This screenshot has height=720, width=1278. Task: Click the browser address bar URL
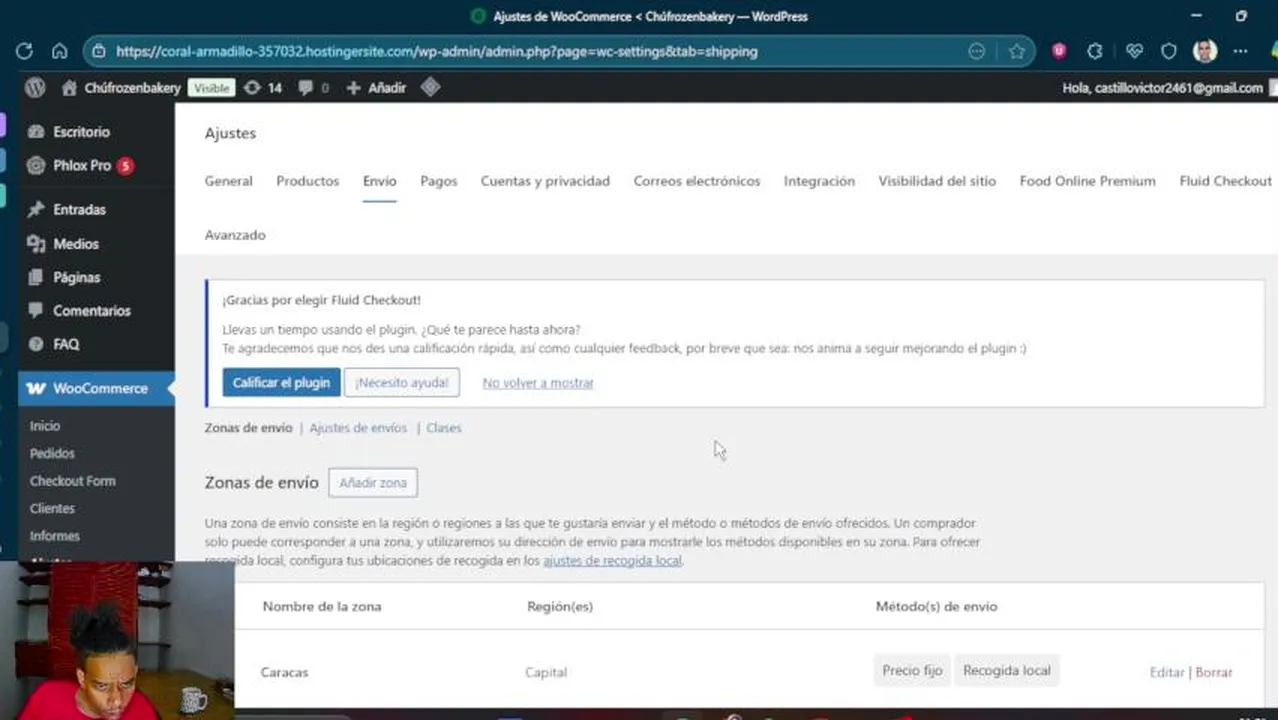(436, 51)
